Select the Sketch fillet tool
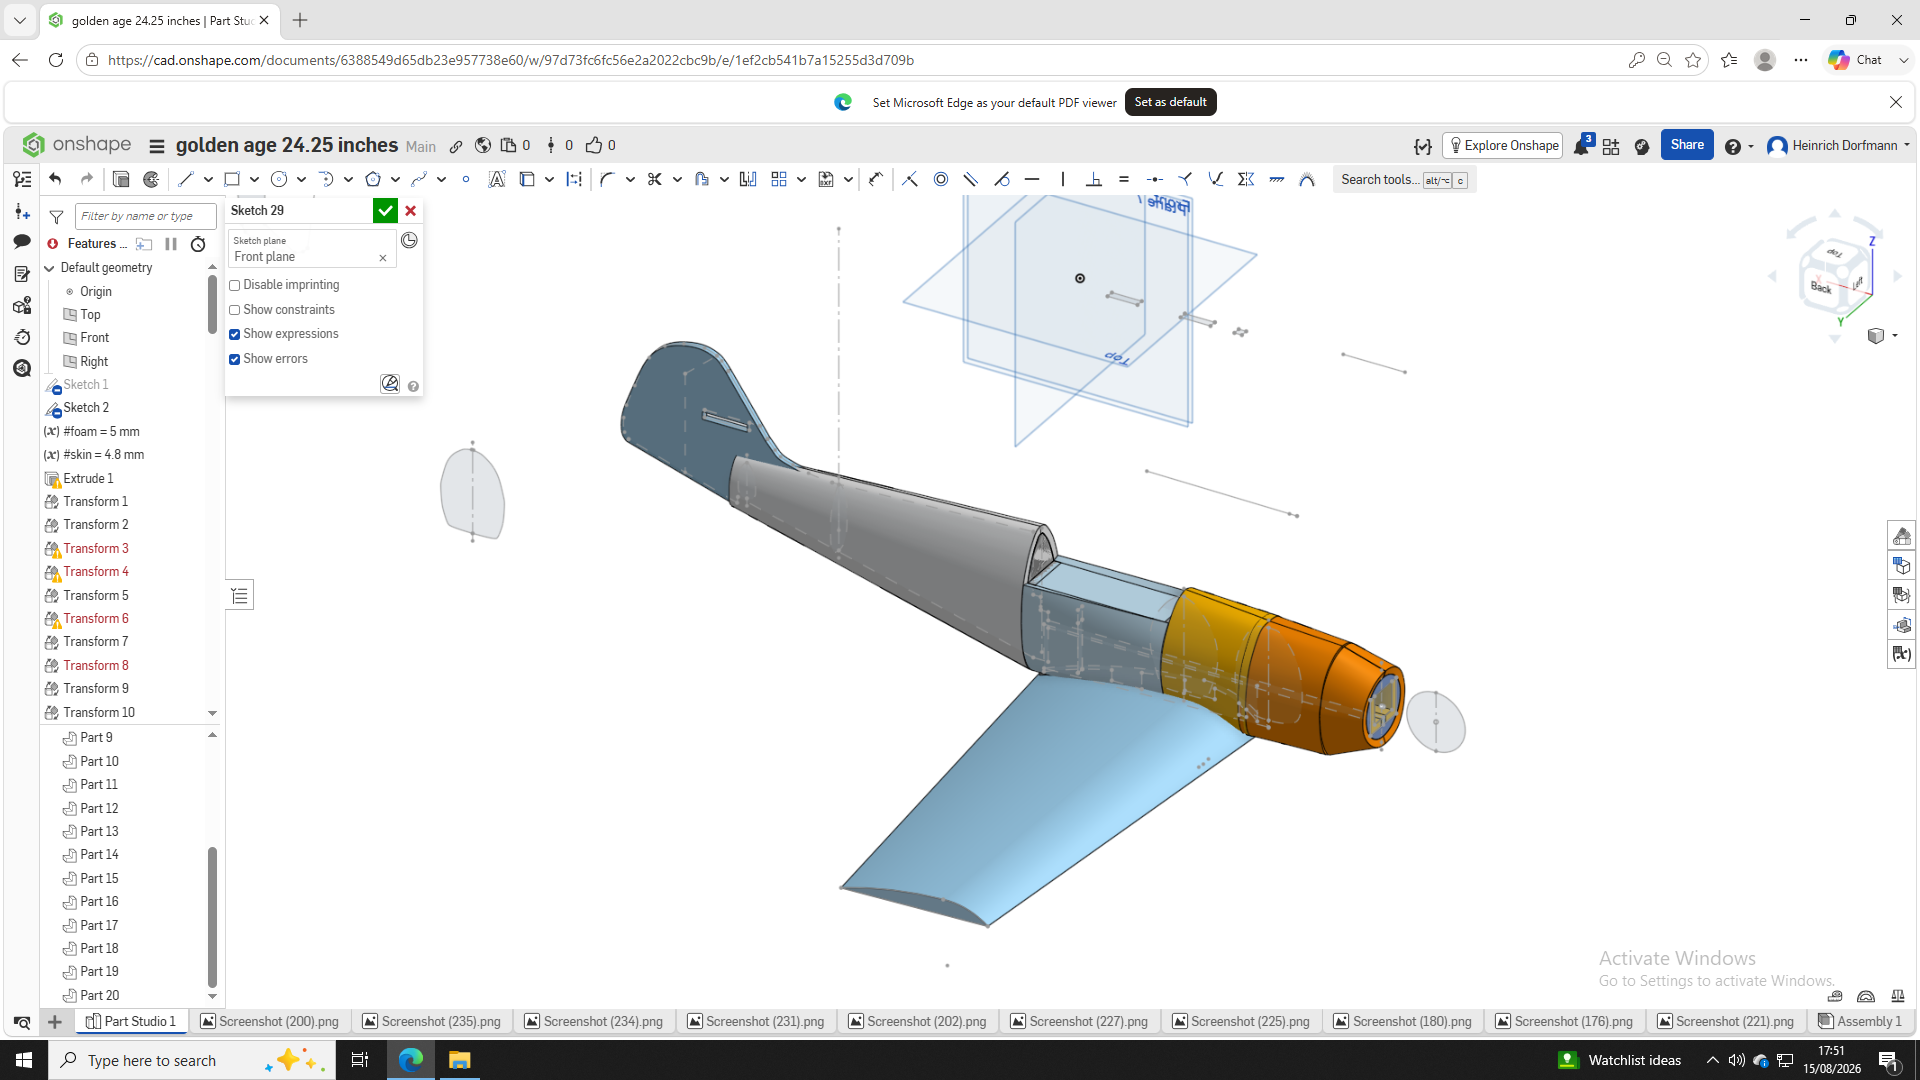1920x1080 pixels. click(x=607, y=179)
